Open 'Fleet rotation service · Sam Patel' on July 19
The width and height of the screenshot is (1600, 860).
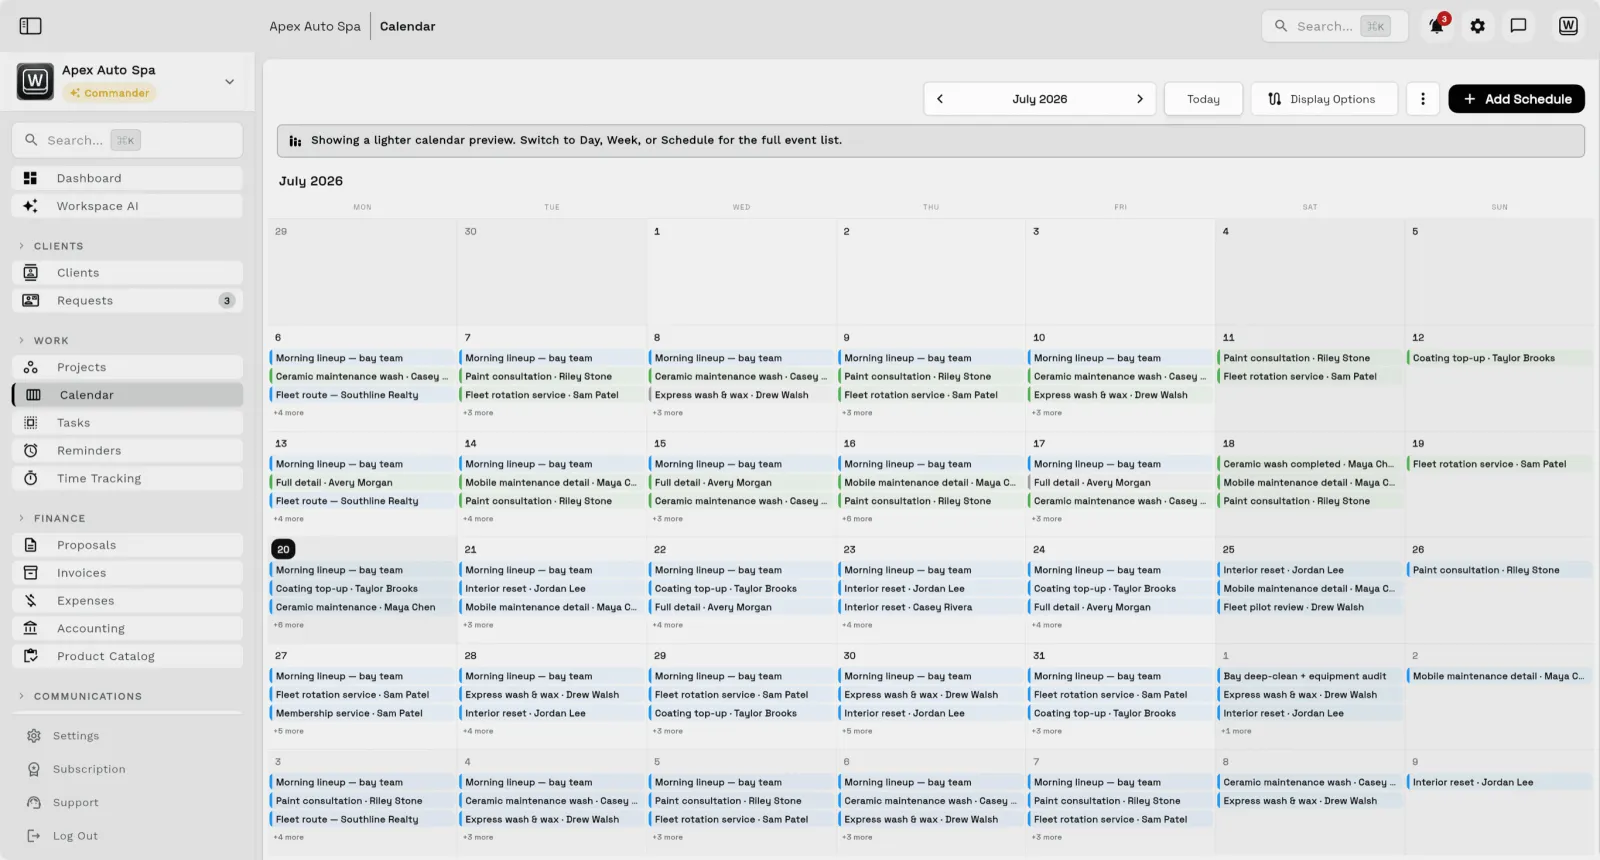coord(1499,464)
